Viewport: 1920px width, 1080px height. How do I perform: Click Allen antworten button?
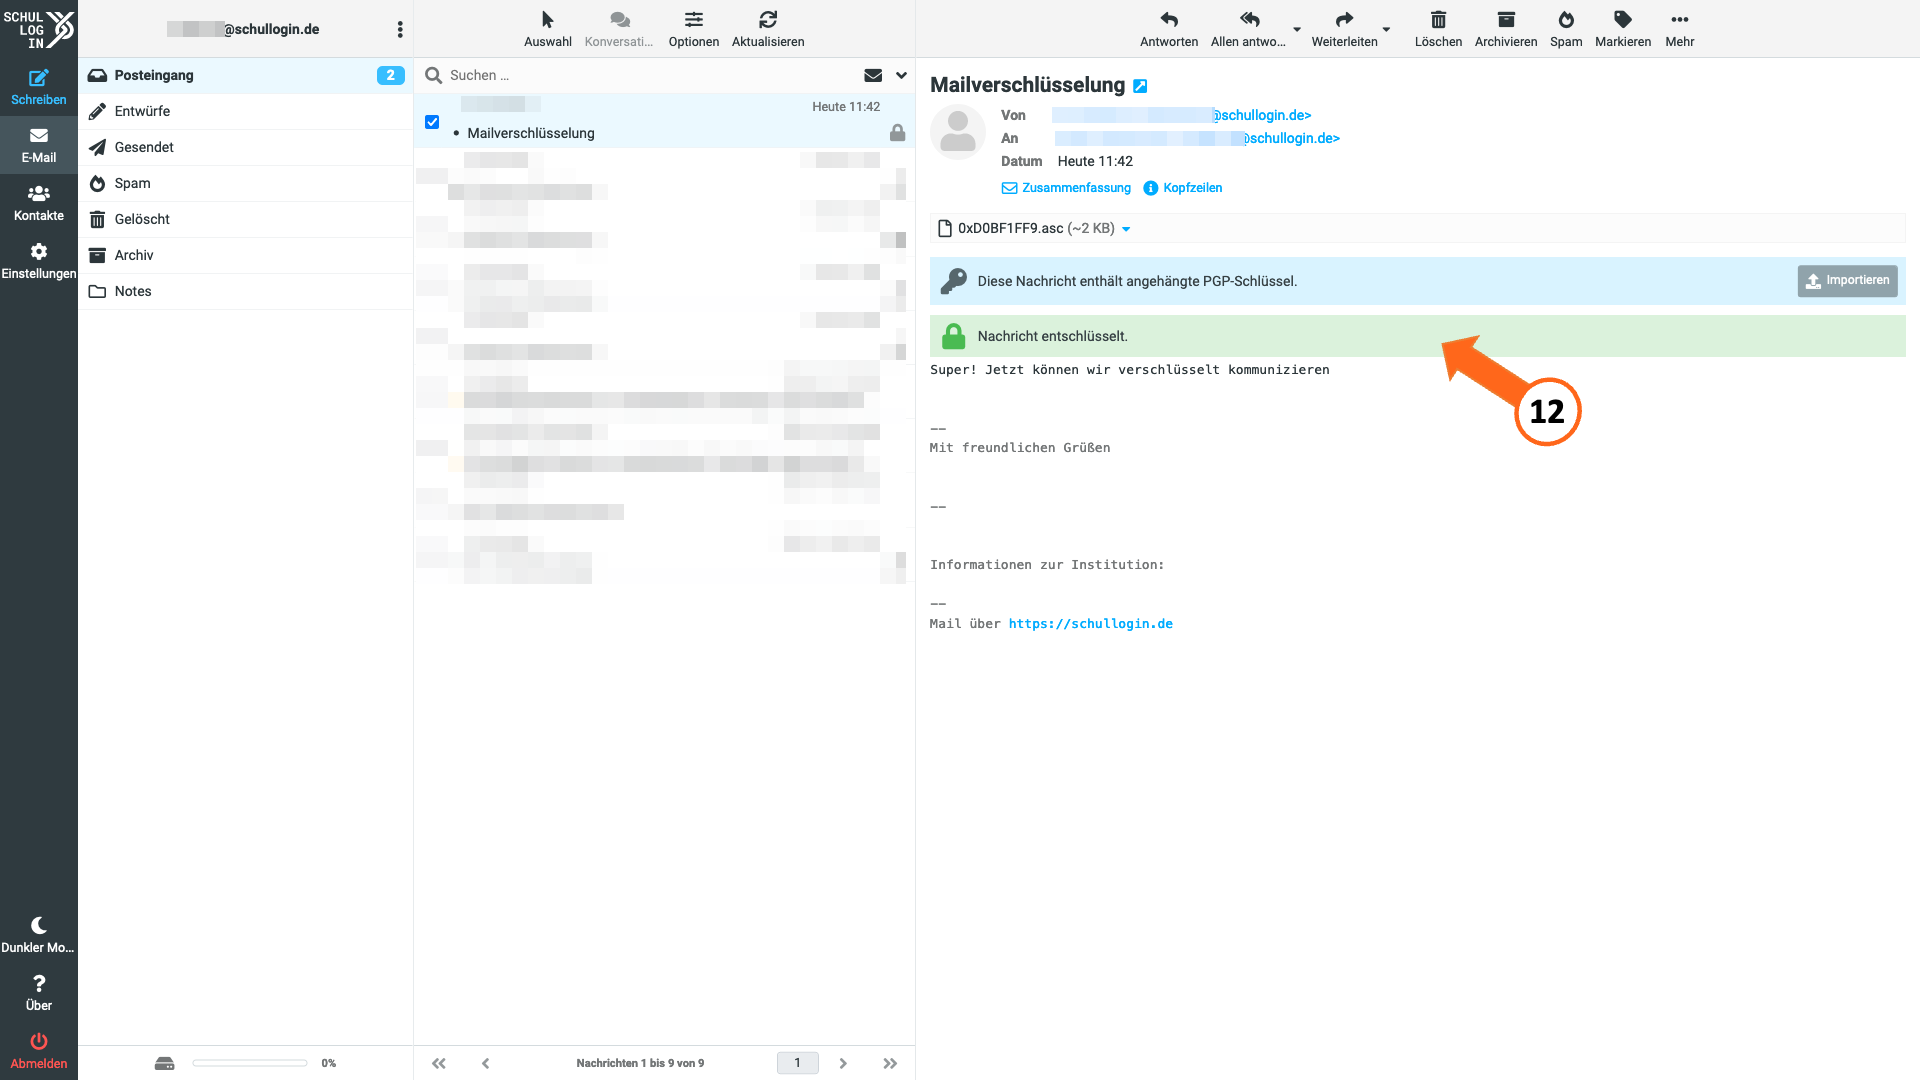1248,29
